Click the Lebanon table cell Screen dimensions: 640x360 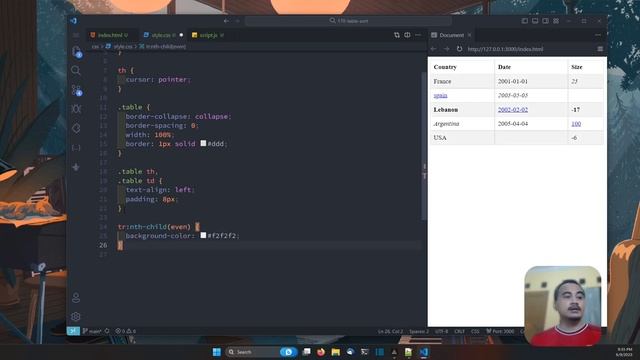click(462, 109)
